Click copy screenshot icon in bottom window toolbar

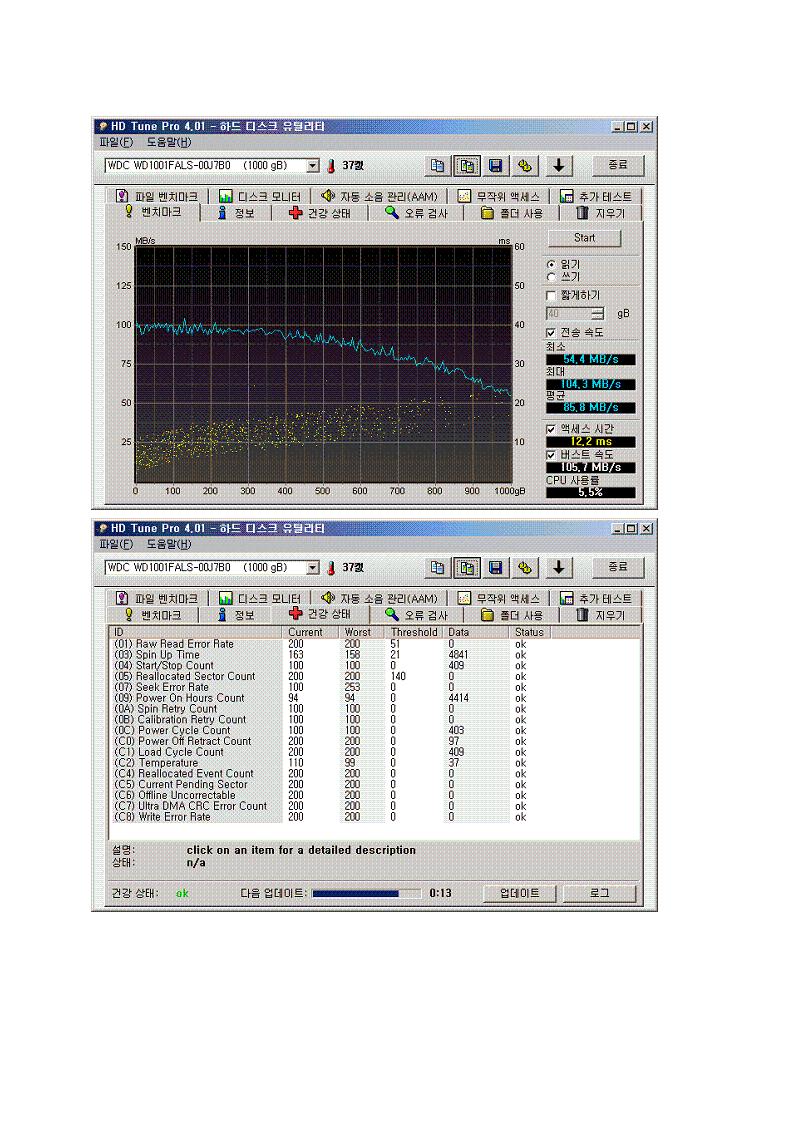pos(467,568)
